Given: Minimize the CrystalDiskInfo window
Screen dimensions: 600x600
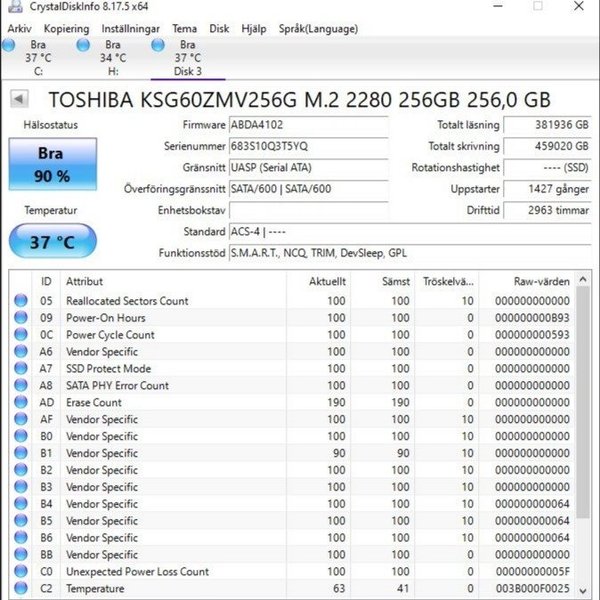Looking at the screenshot, I should (x=497, y=6).
